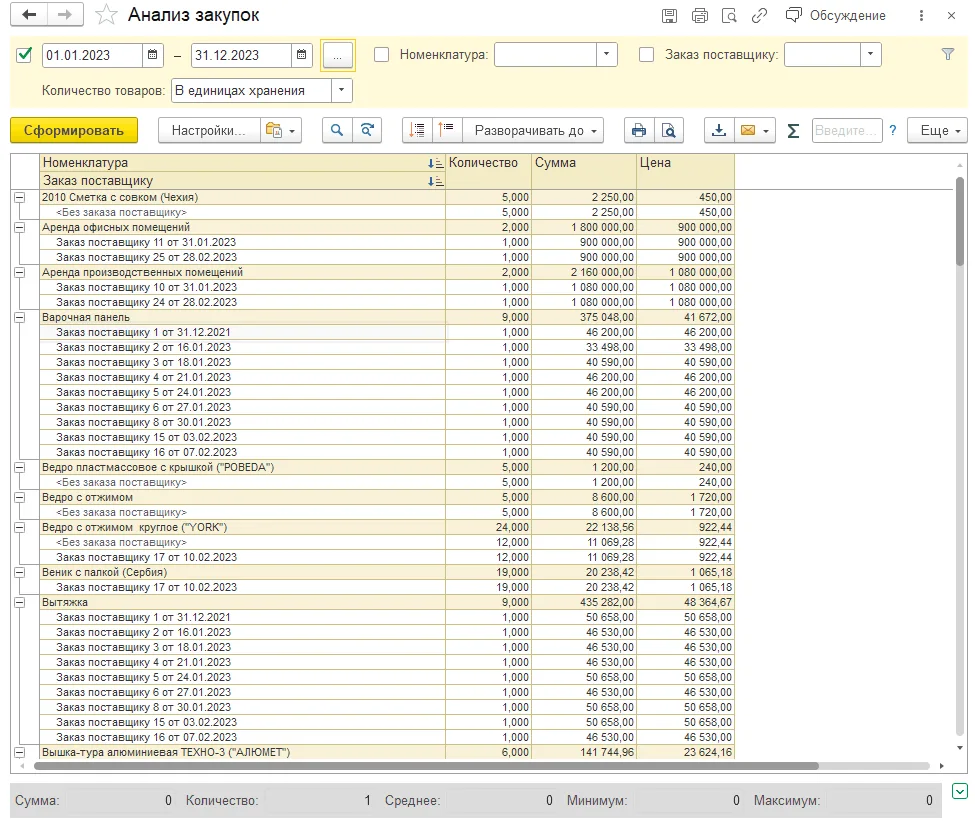
Task: Open the Еще menu
Action: tap(938, 131)
